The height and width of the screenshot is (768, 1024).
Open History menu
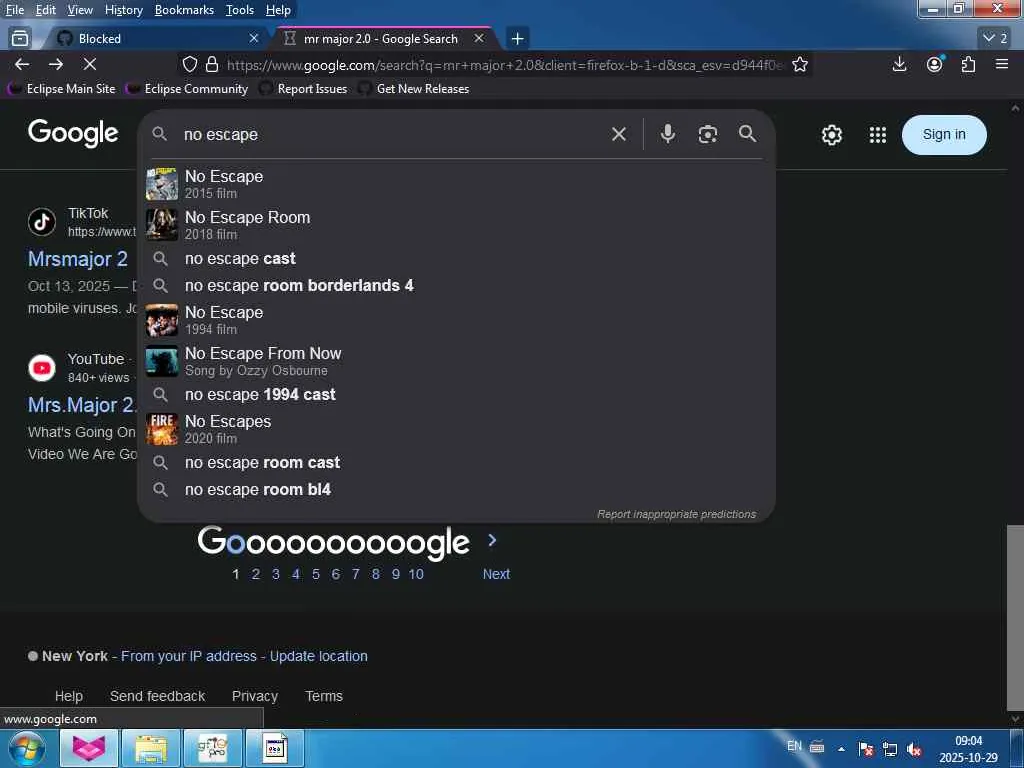pyautogui.click(x=123, y=10)
